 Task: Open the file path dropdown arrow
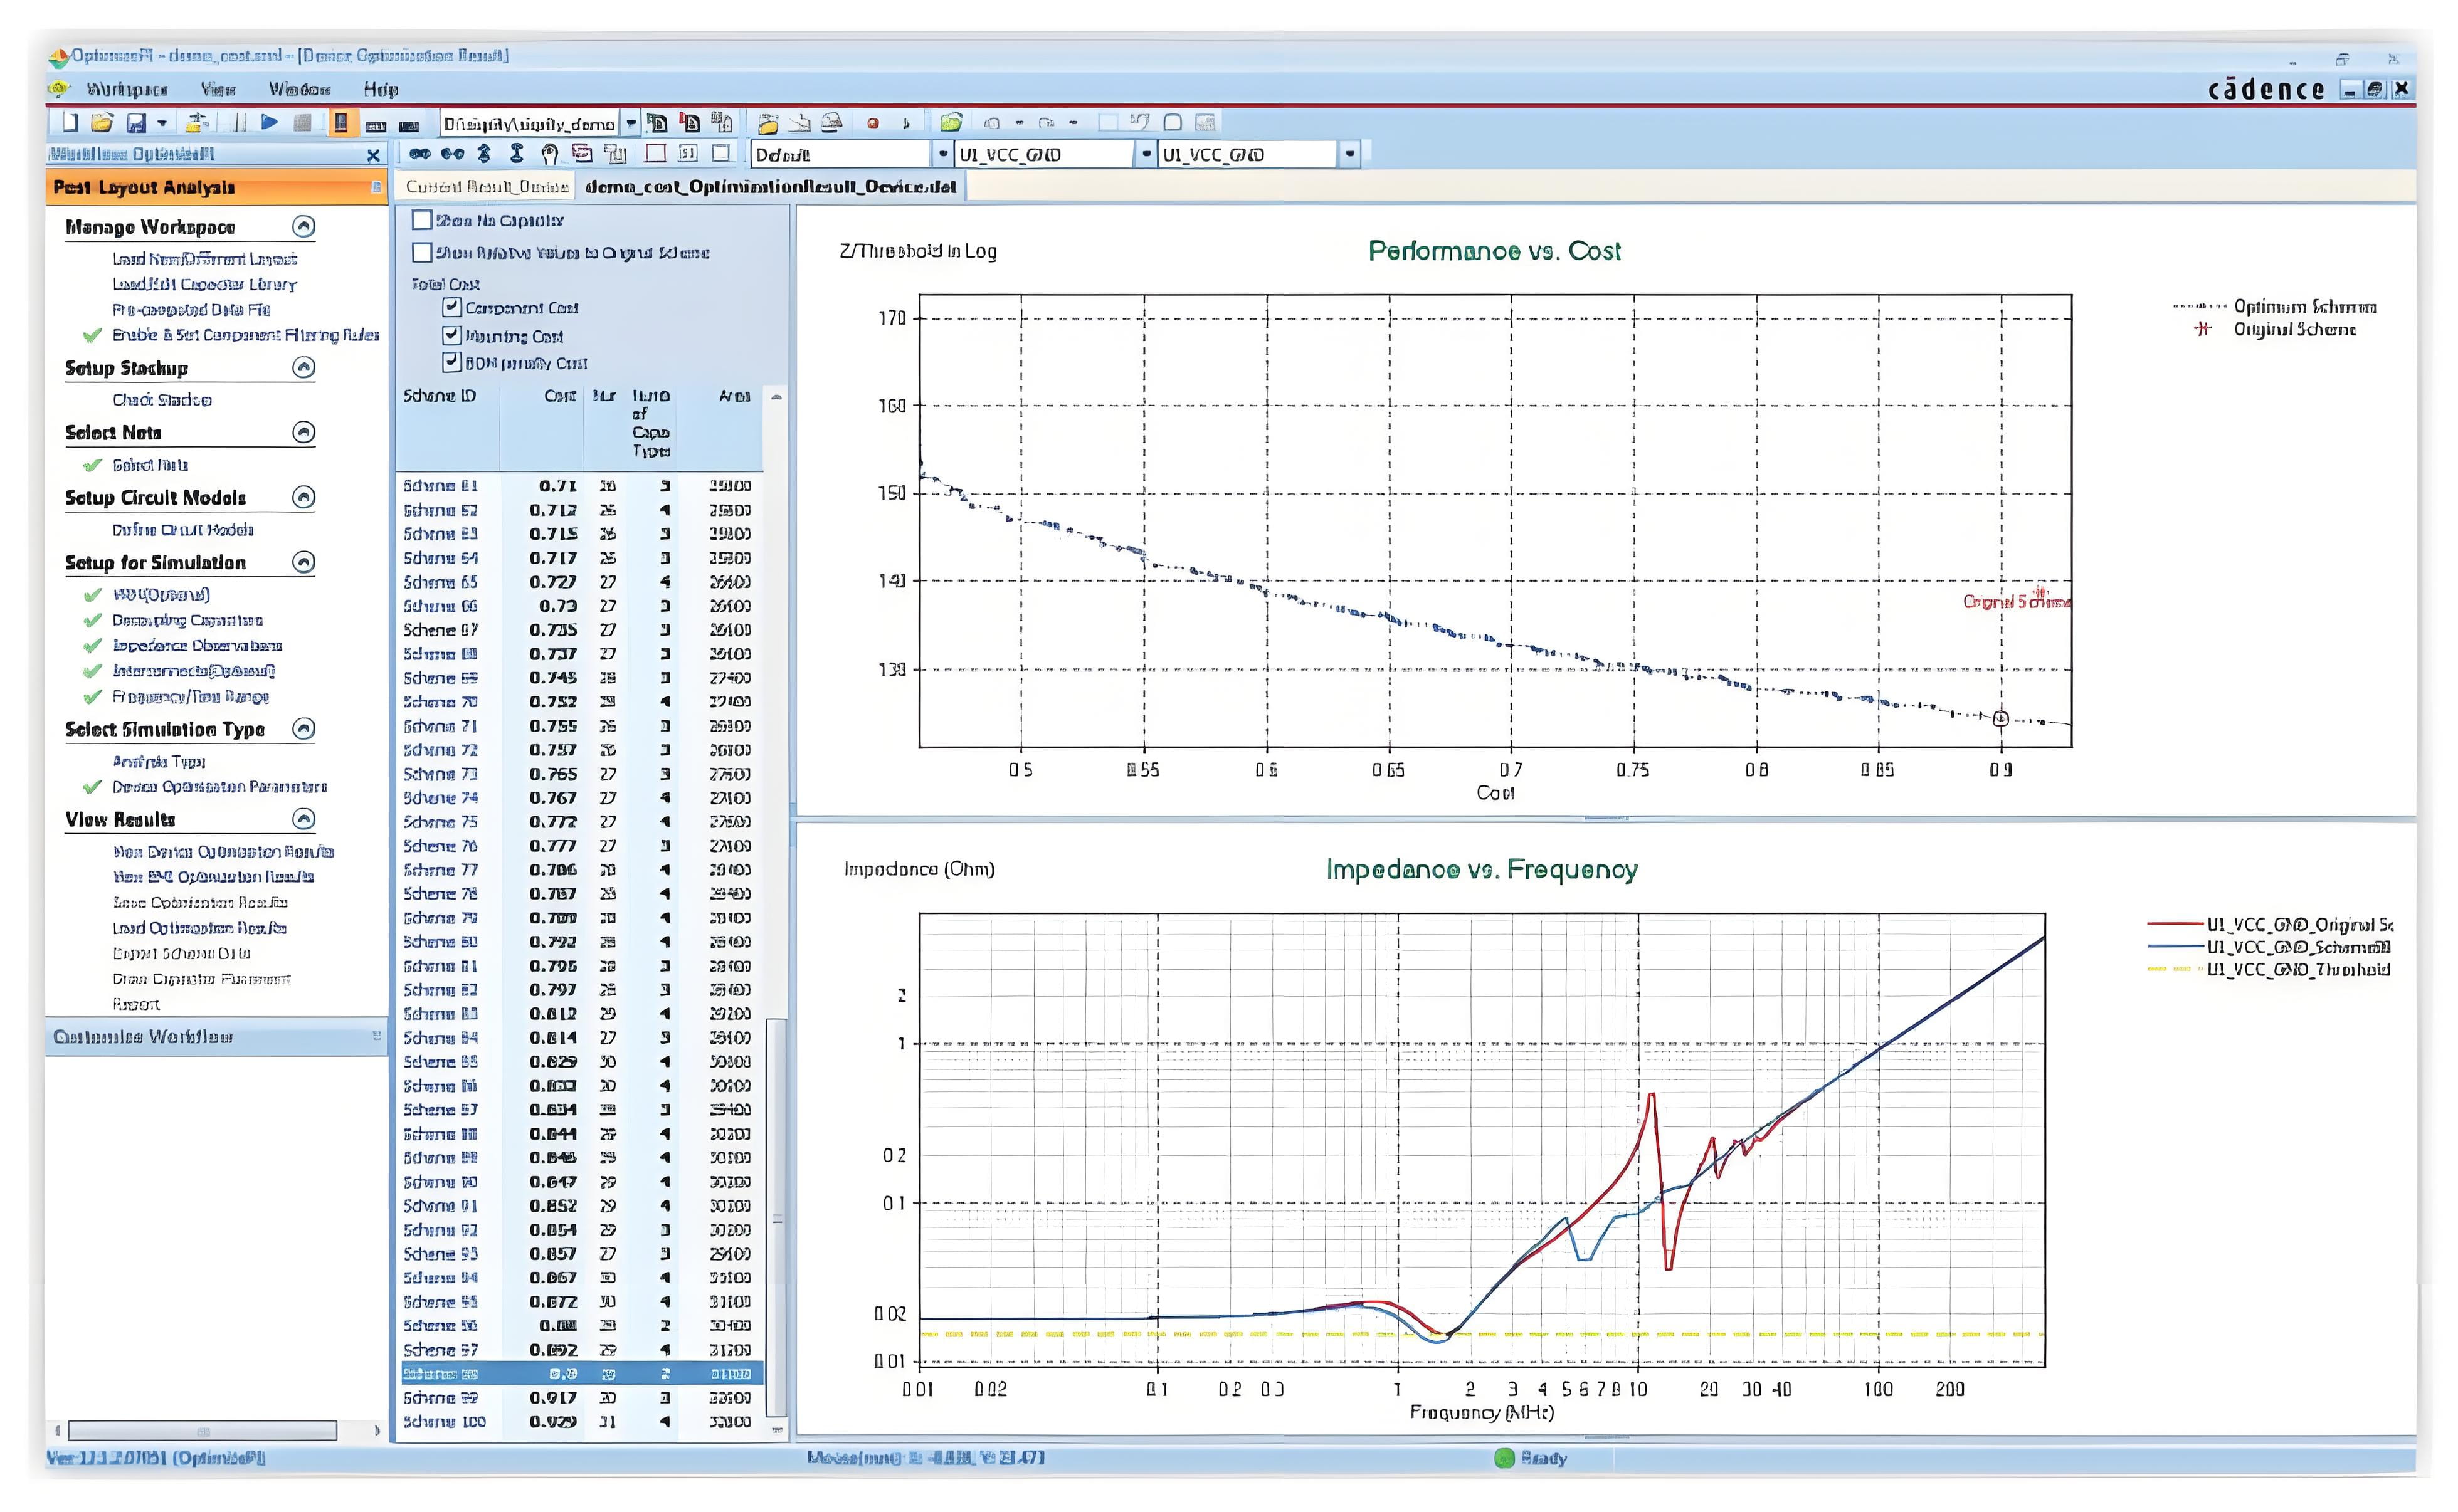click(x=631, y=123)
